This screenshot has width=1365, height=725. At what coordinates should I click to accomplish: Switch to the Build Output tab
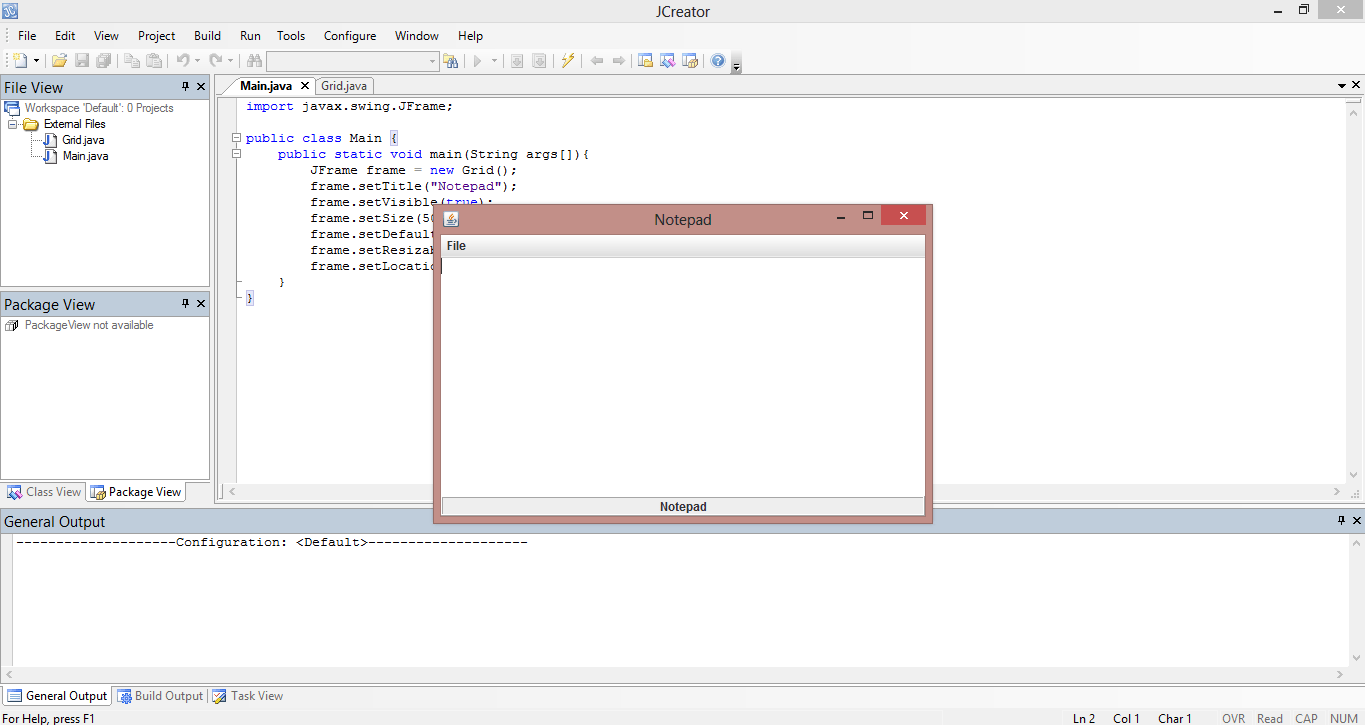click(160, 696)
